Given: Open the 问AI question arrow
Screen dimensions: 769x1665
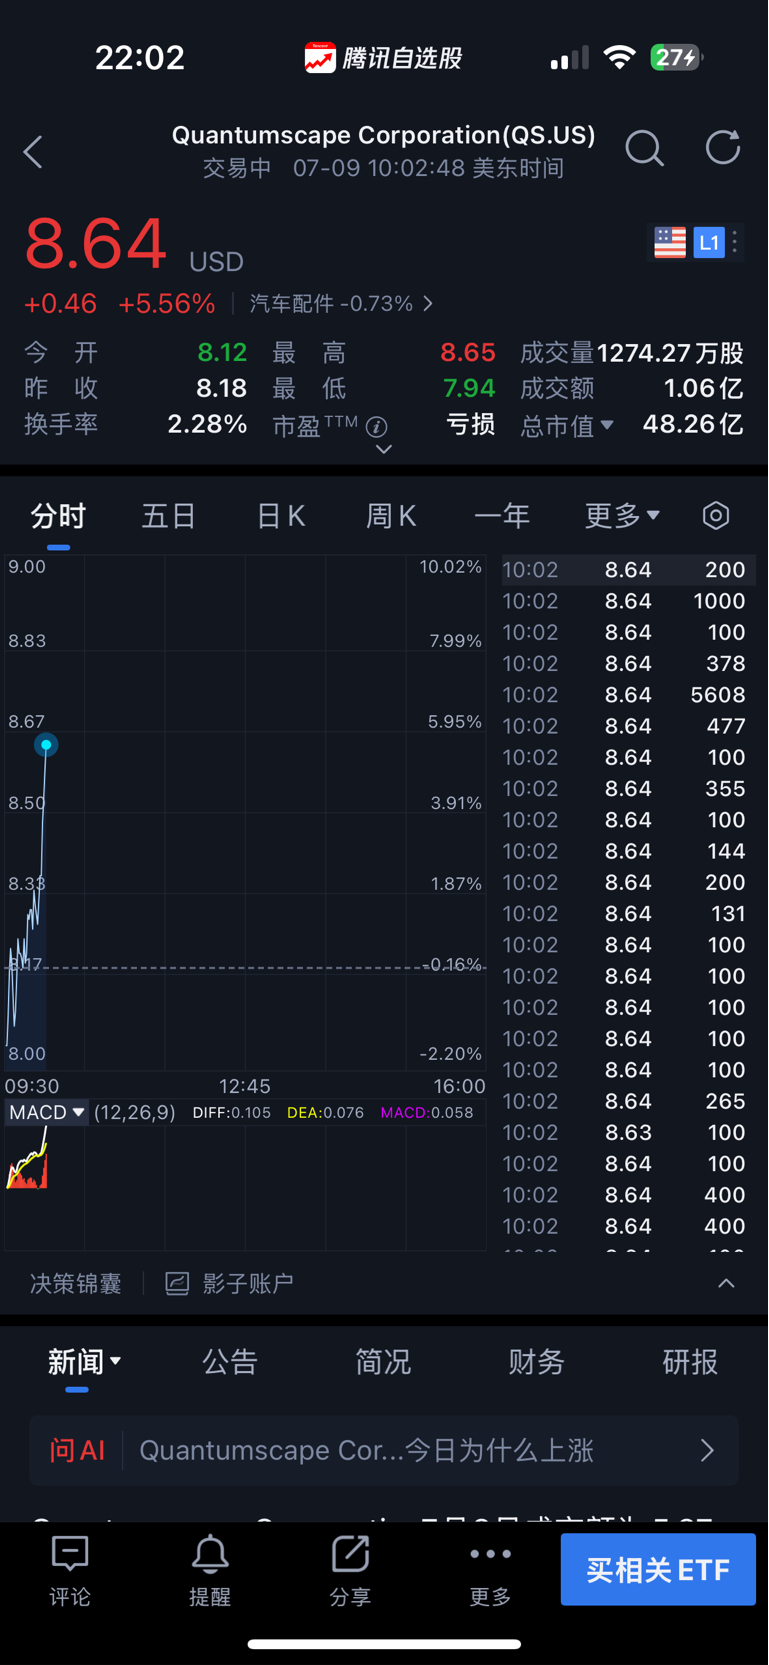Looking at the screenshot, I should [708, 1450].
